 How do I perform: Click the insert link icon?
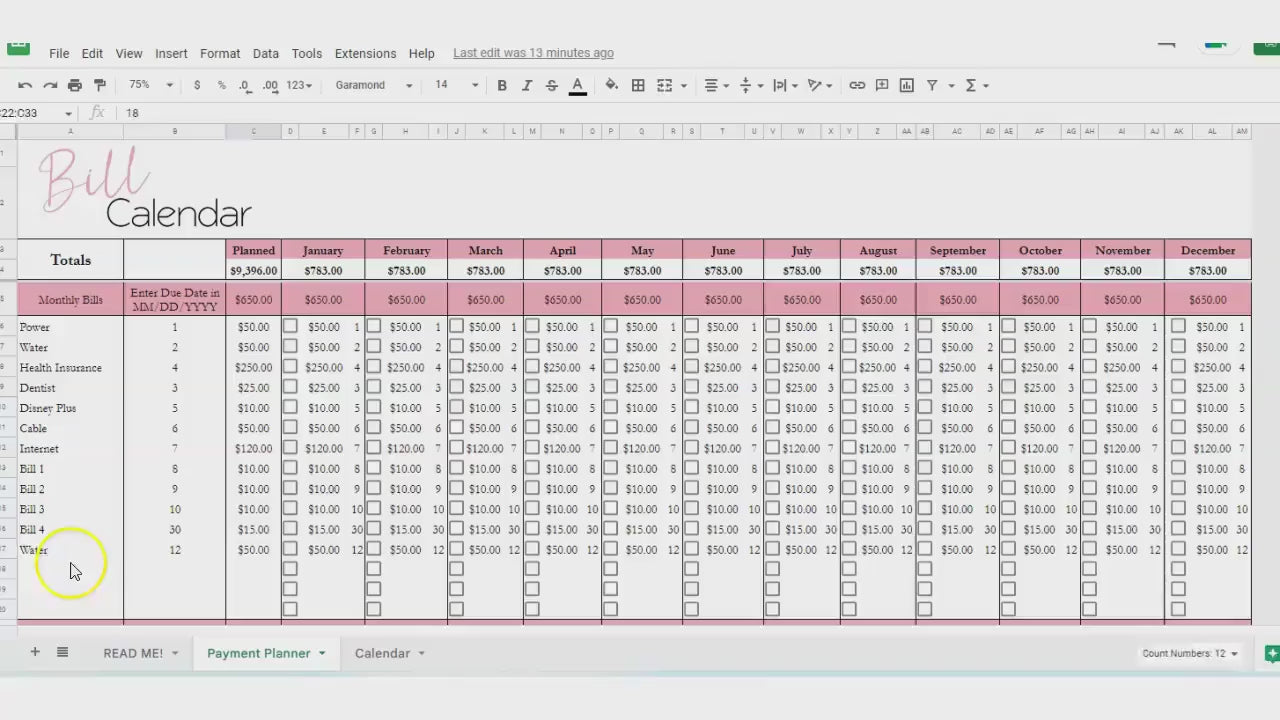tap(857, 85)
